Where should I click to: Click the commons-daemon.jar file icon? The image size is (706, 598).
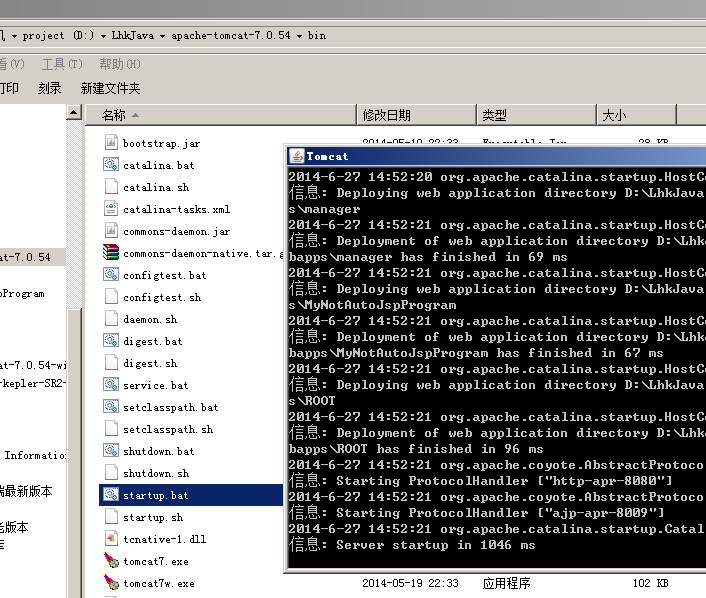pyautogui.click(x=111, y=231)
